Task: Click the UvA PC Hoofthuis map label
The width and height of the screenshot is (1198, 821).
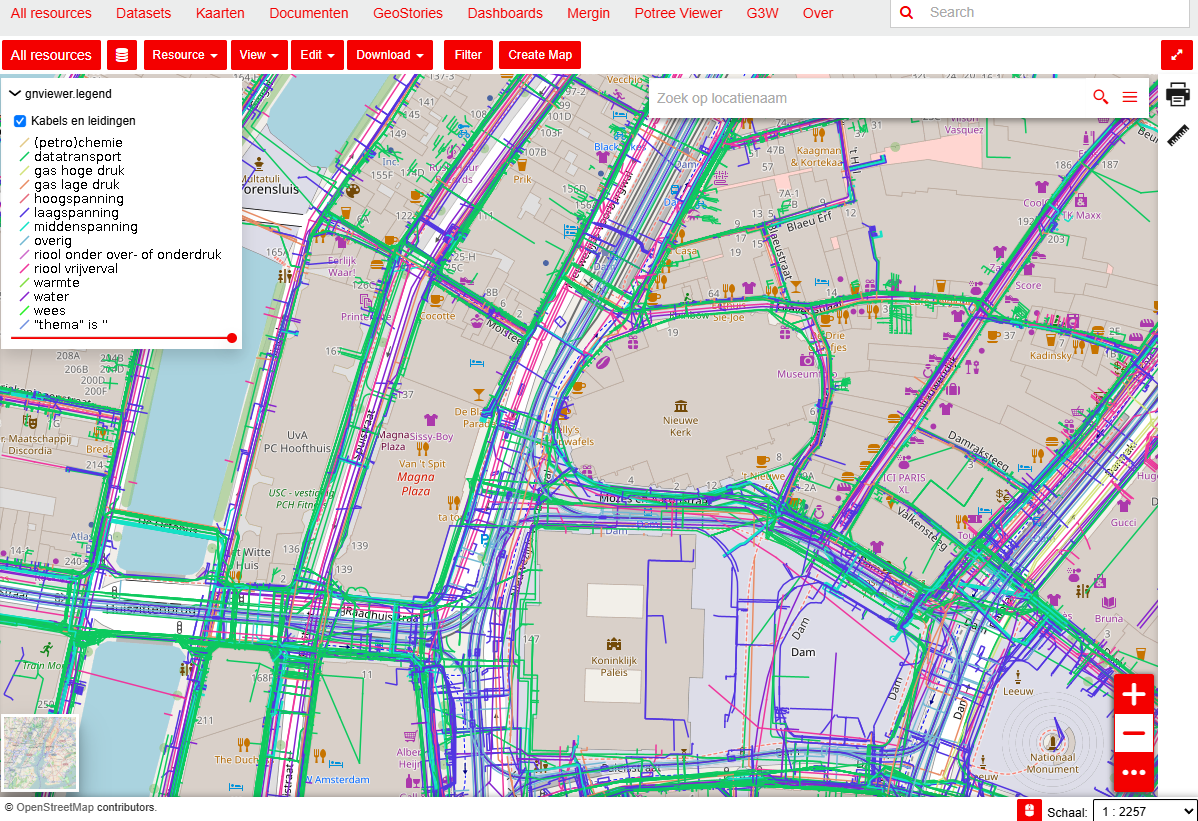Action: (297, 441)
